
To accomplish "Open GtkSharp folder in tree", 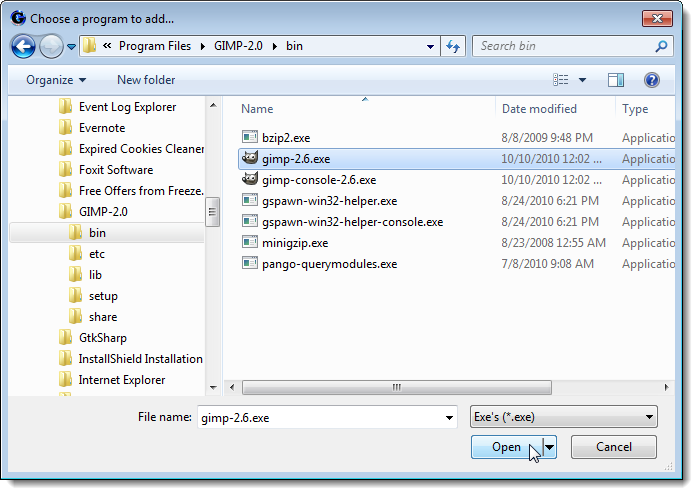I will pos(102,338).
